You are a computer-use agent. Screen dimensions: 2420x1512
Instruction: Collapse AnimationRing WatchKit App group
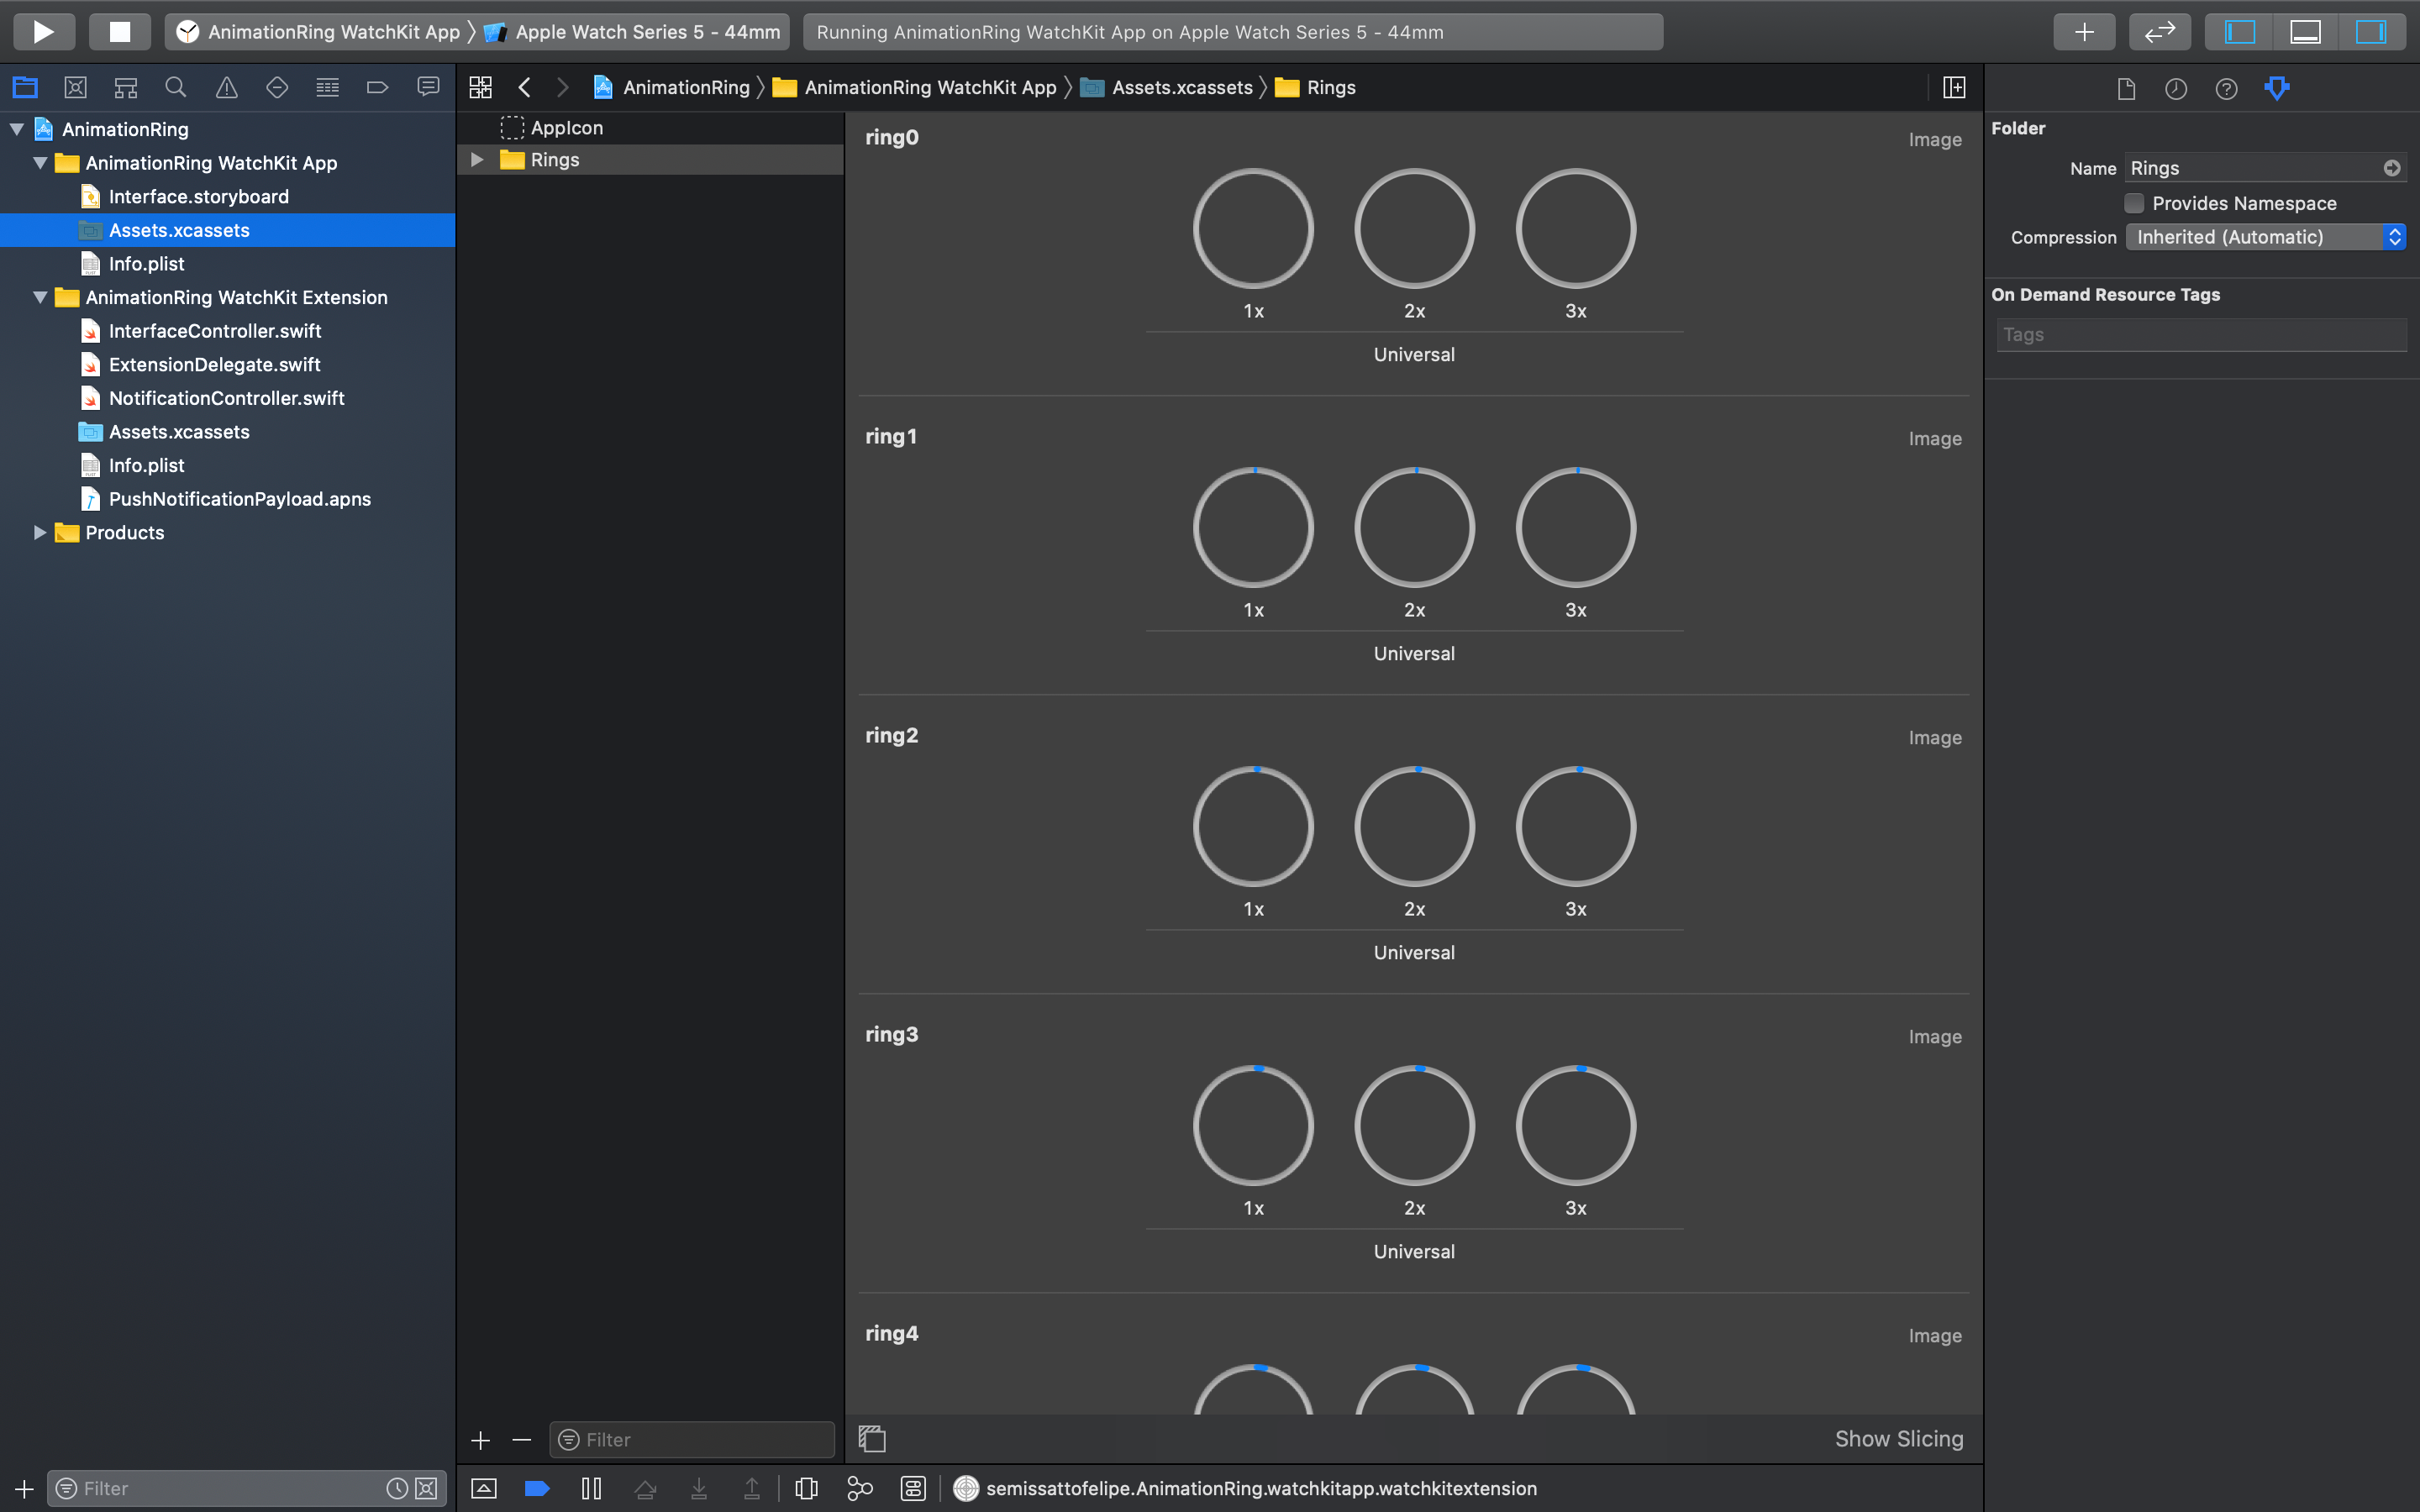(40, 163)
